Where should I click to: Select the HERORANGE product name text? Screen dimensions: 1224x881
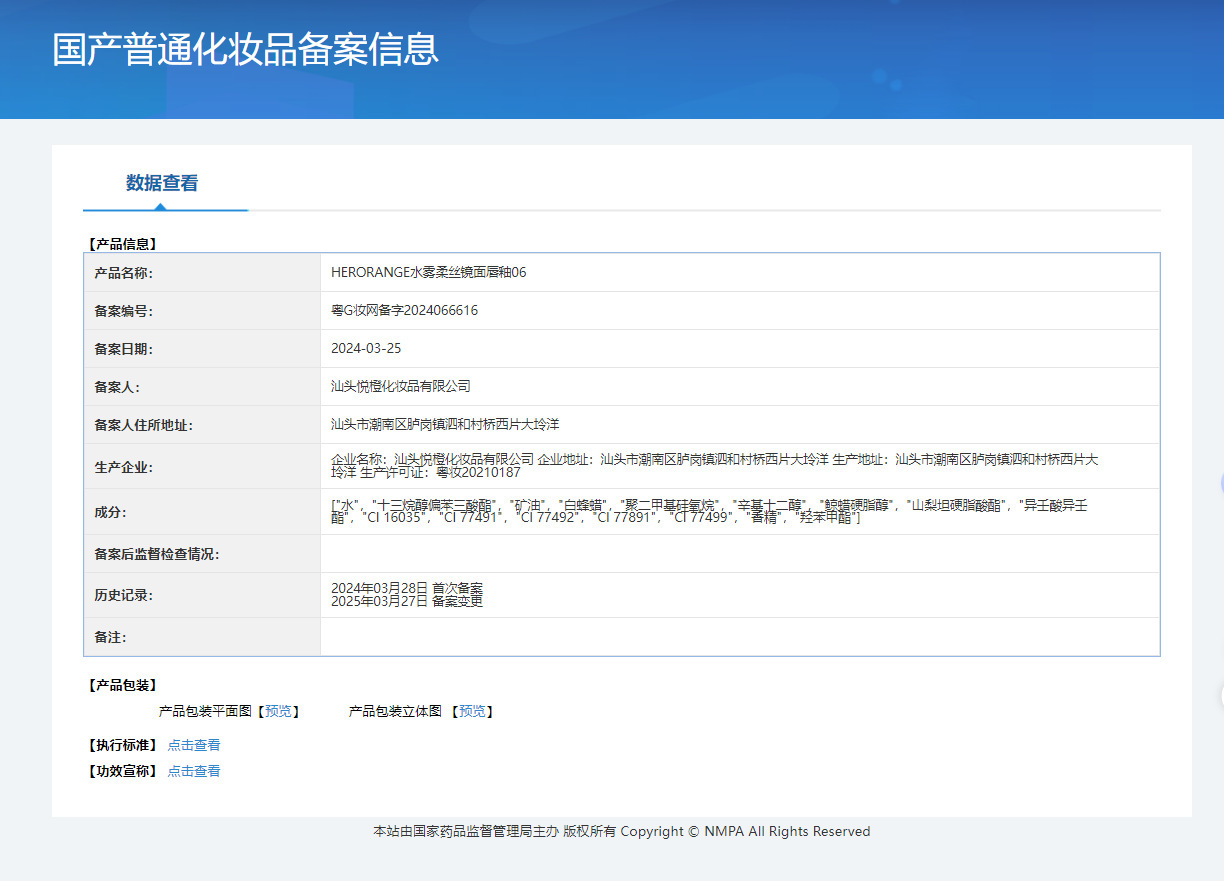tap(428, 272)
